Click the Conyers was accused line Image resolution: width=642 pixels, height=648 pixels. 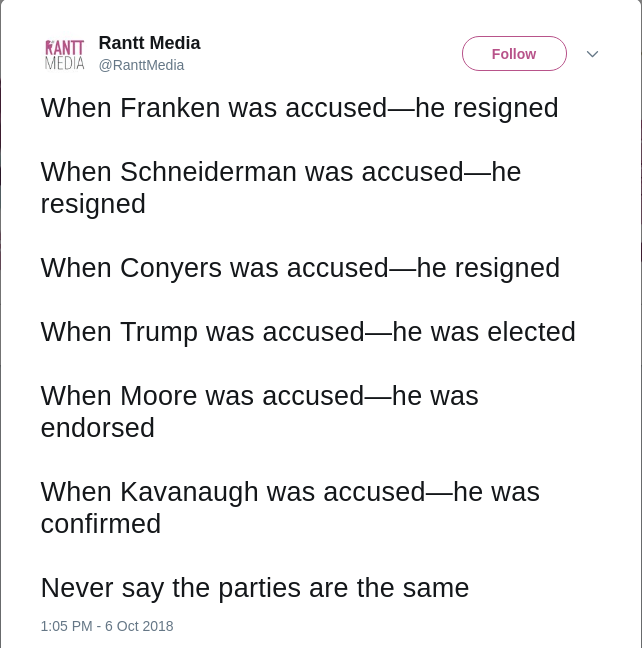click(x=300, y=268)
